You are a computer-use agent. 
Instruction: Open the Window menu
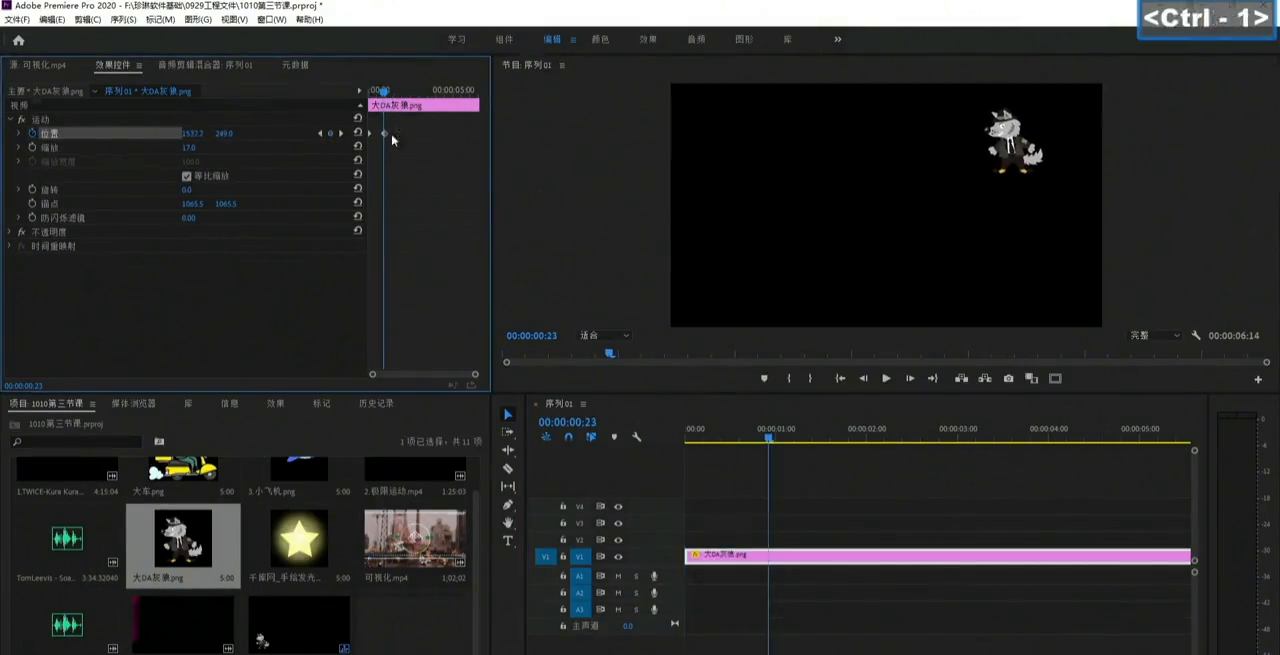point(271,20)
